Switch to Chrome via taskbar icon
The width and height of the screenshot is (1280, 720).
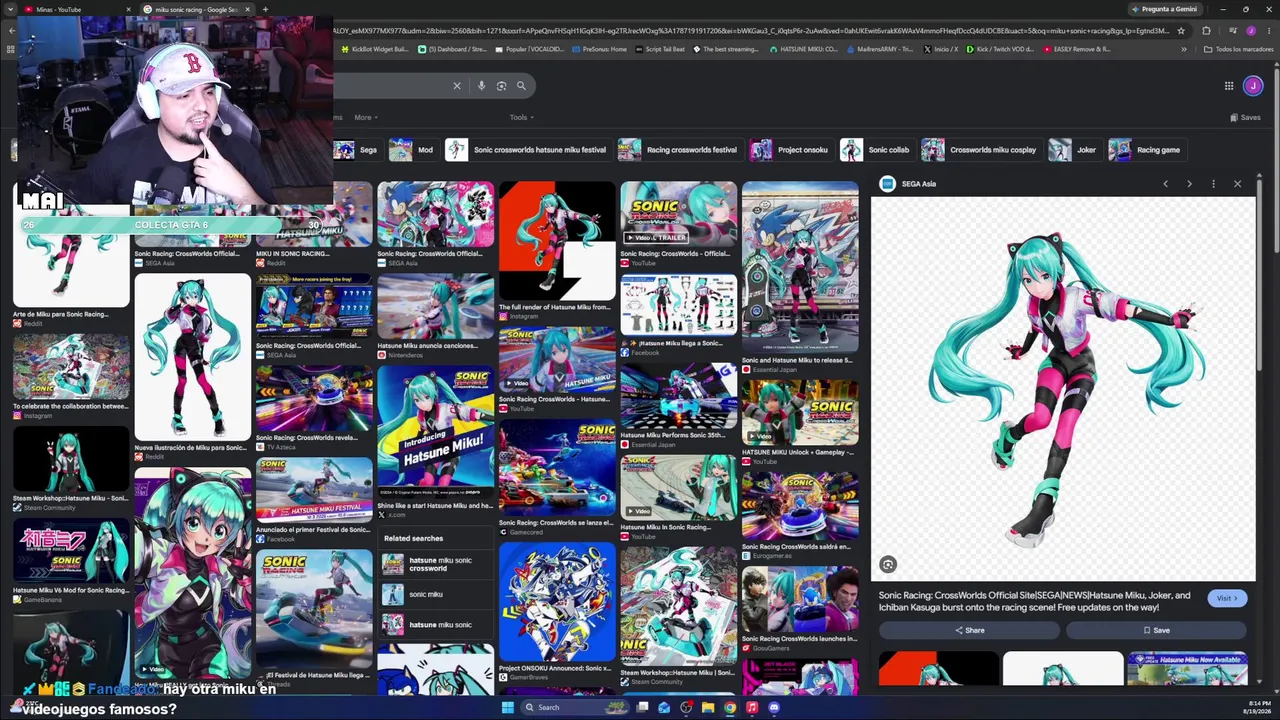point(730,708)
